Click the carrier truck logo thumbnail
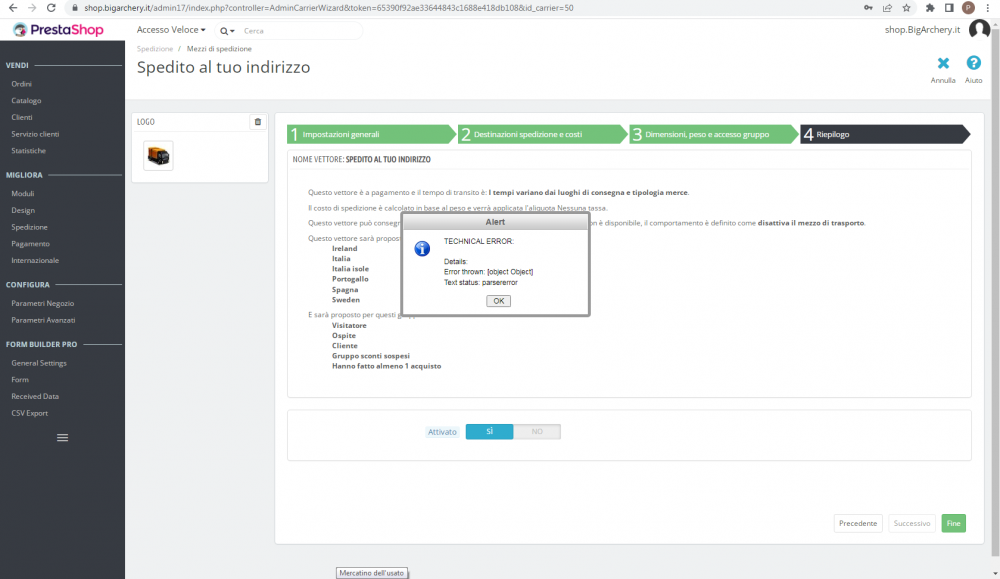The width and height of the screenshot is (1000, 579). 158,156
